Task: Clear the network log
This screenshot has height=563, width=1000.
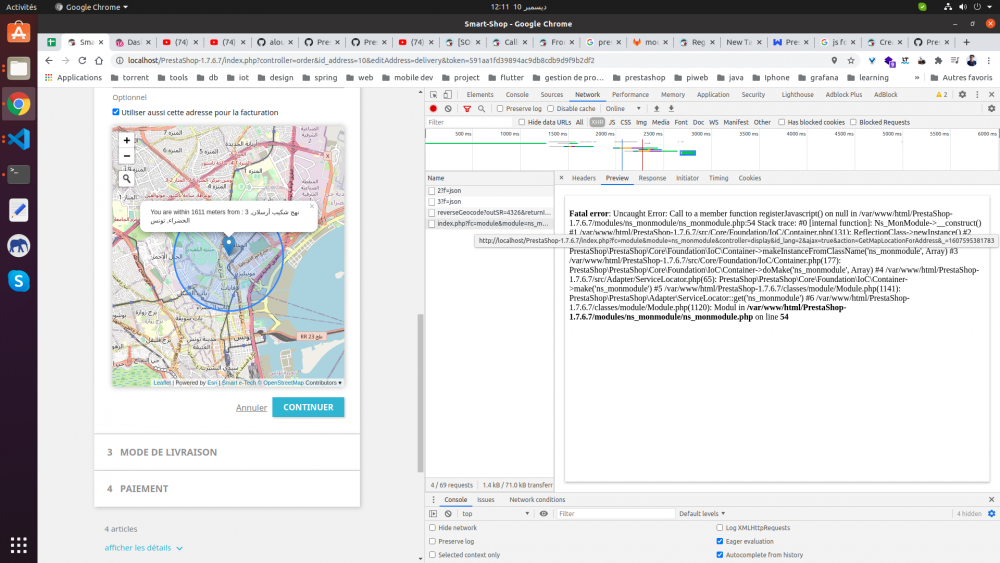Action: 448,108
